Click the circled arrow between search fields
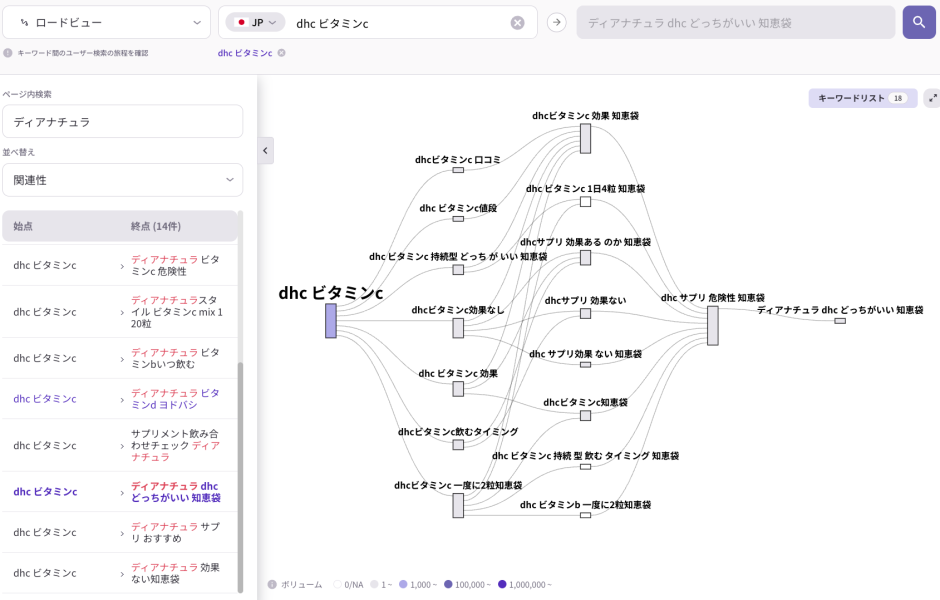 tap(557, 23)
